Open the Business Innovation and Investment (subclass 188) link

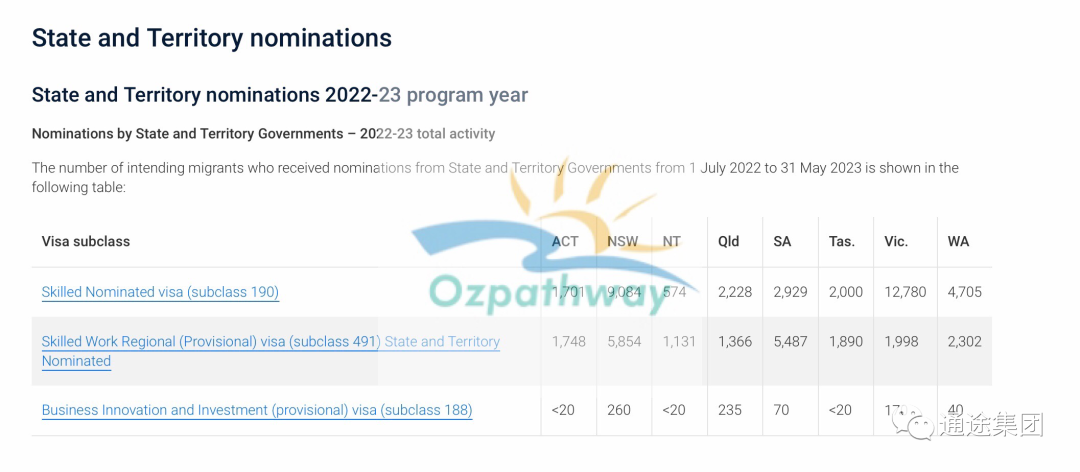tap(257, 410)
